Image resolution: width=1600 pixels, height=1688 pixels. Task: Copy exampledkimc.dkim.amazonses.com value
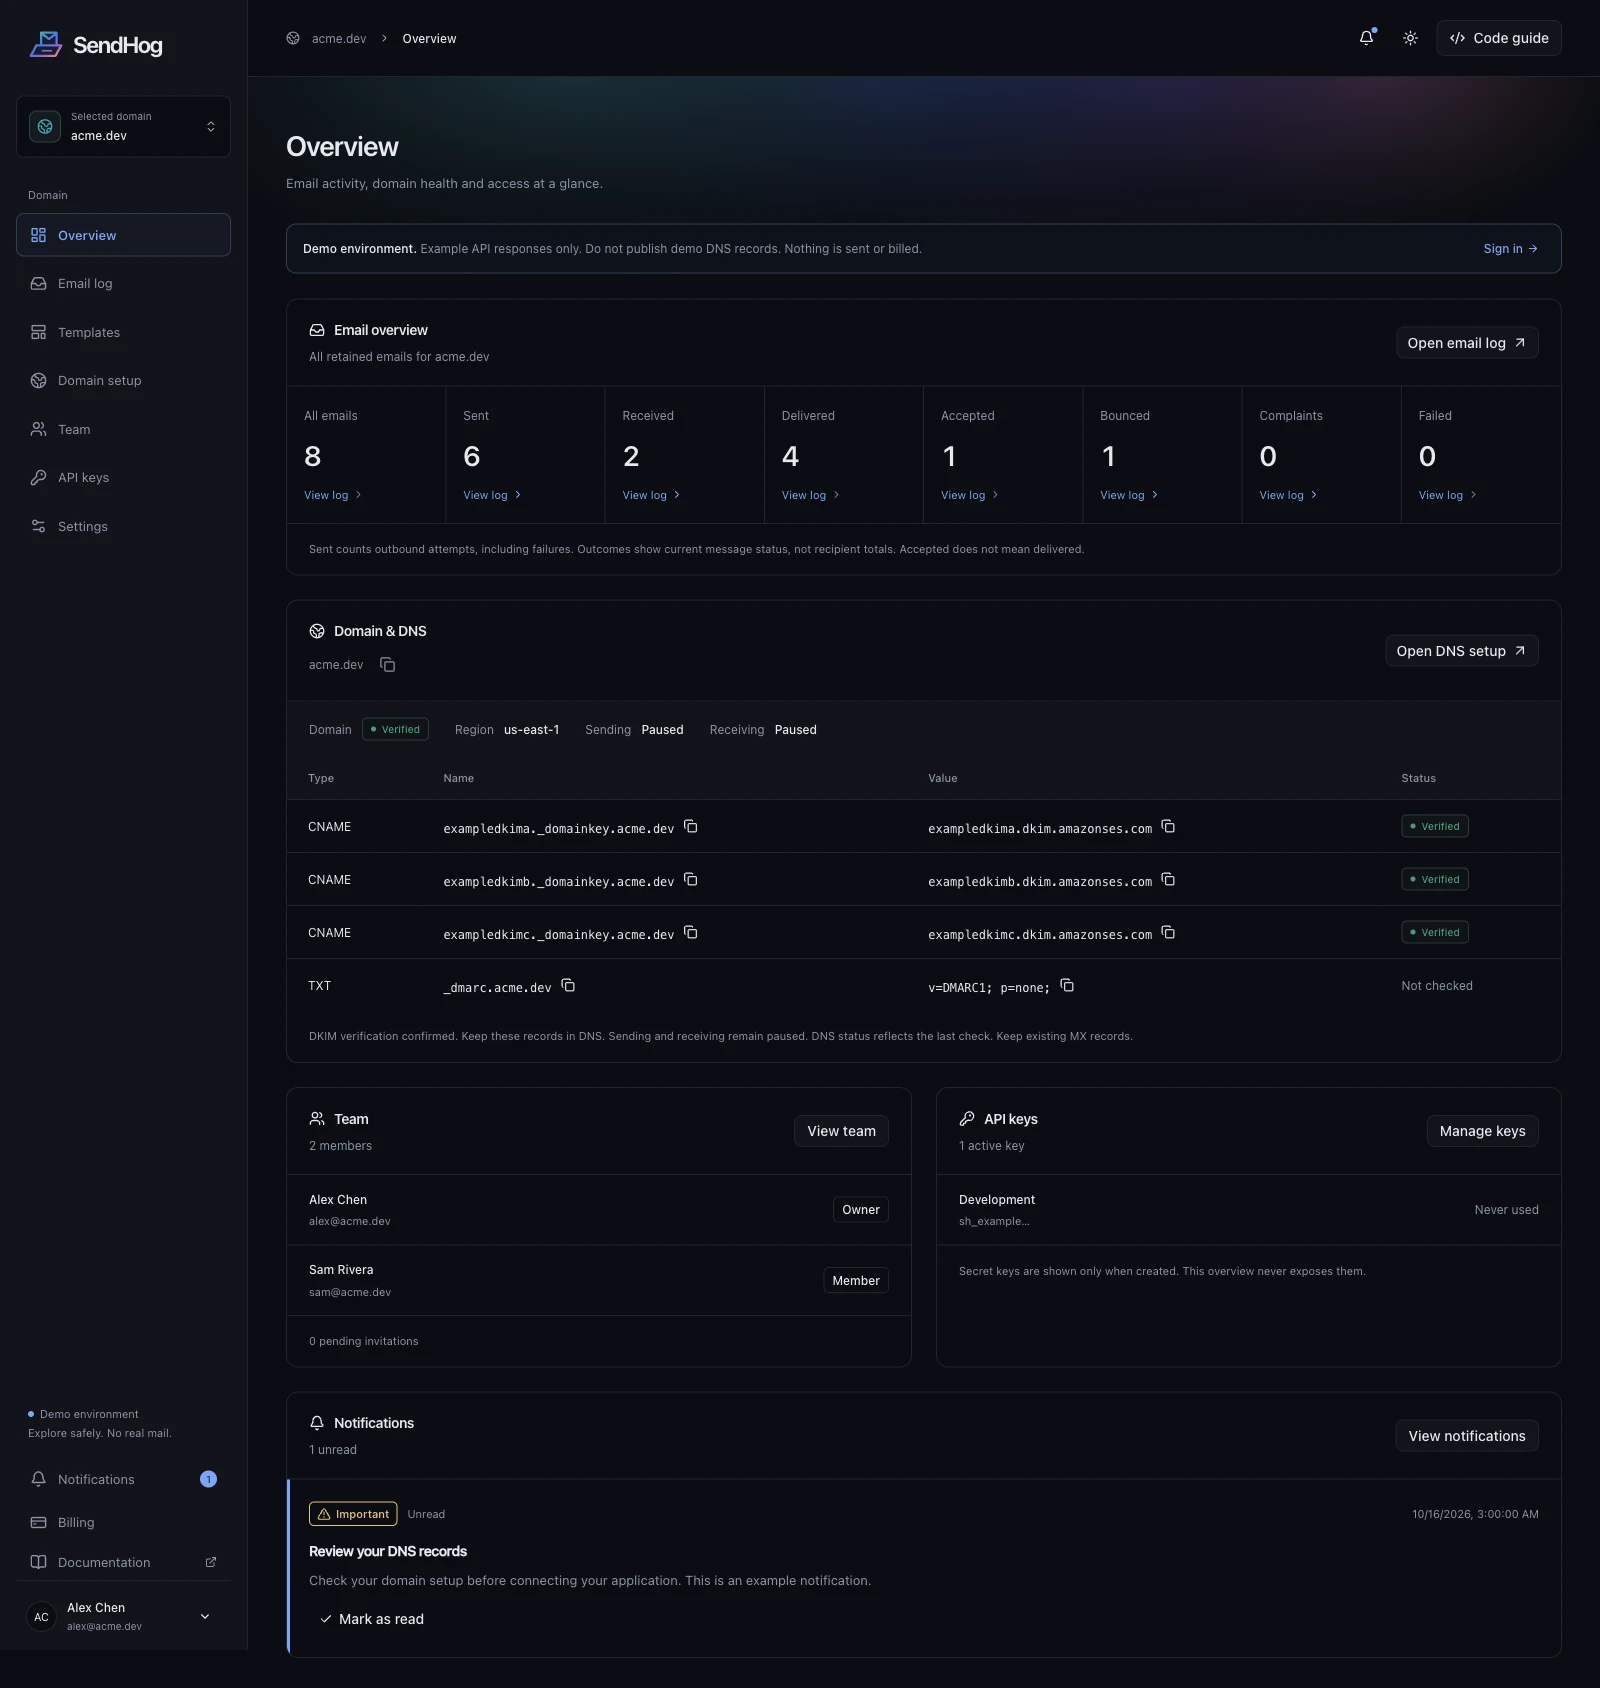[1168, 933]
